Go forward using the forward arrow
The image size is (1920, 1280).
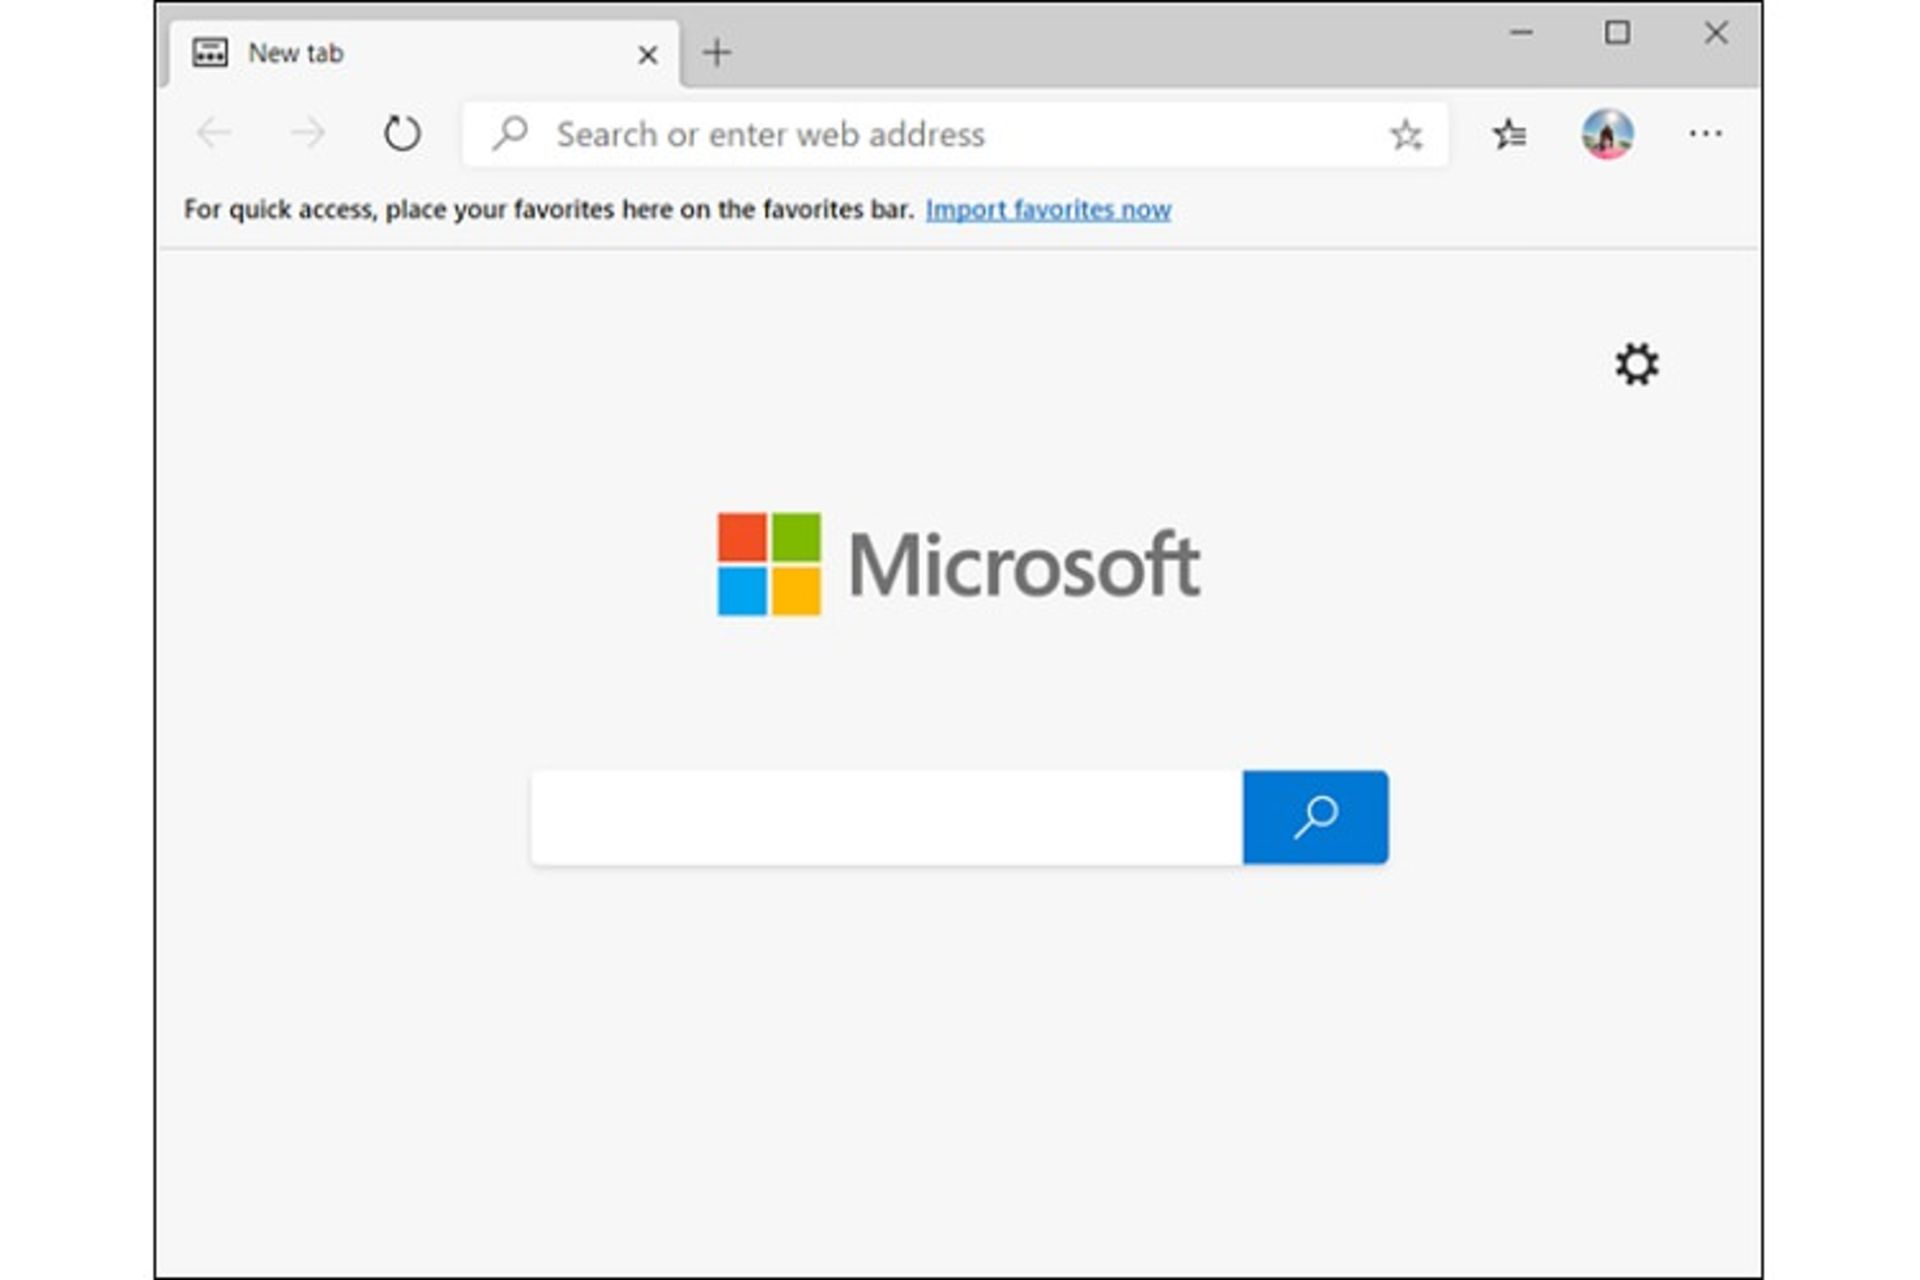pos(307,133)
